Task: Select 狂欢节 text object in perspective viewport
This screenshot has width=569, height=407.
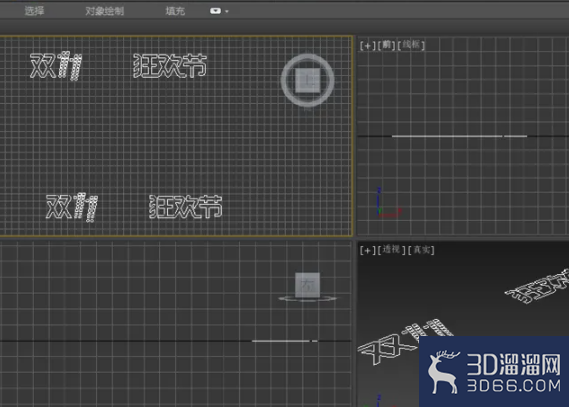Action: click(x=537, y=288)
